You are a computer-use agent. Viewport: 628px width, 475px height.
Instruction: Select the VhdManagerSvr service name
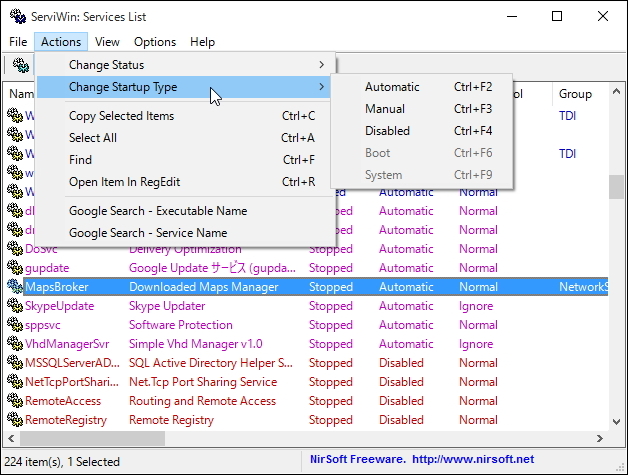[x=67, y=344]
